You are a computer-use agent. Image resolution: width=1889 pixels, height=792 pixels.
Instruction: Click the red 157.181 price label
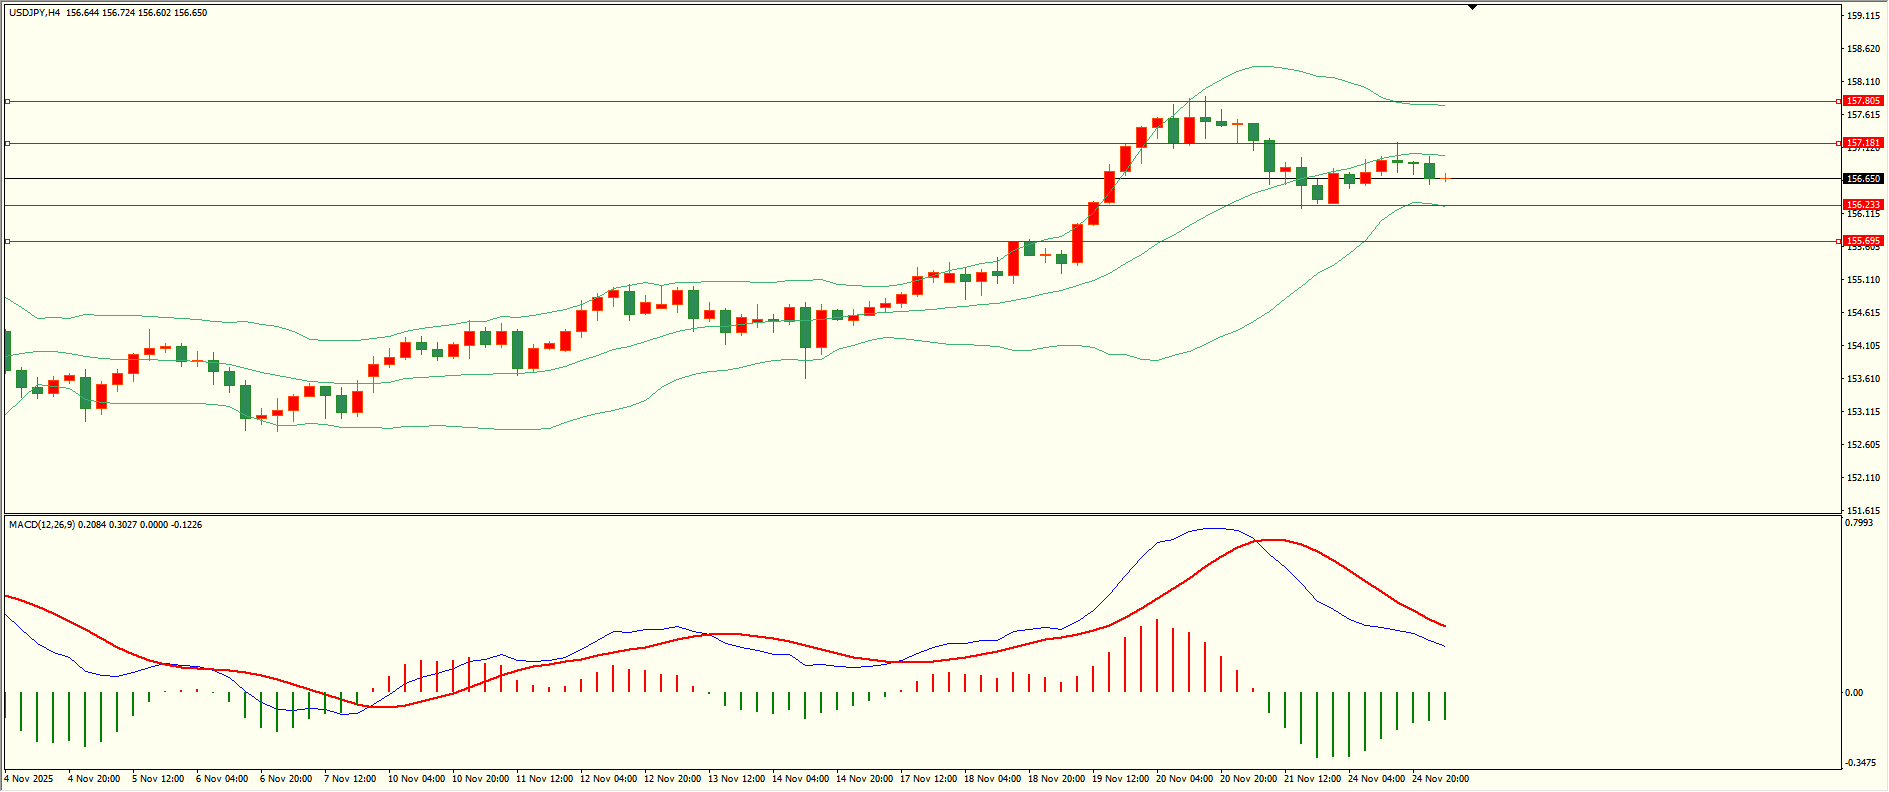pyautogui.click(x=1863, y=143)
